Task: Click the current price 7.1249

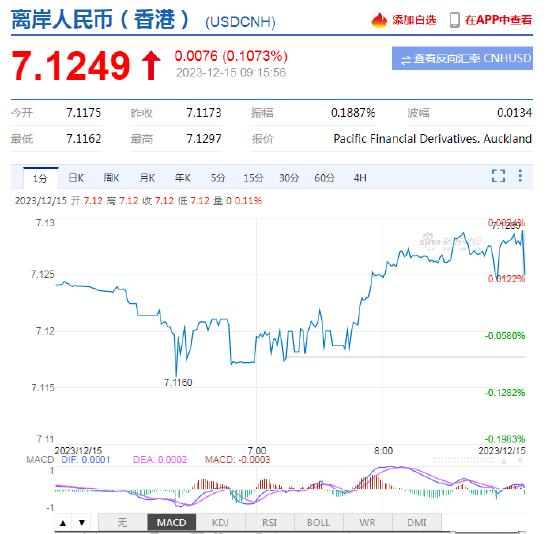Action: pos(71,66)
